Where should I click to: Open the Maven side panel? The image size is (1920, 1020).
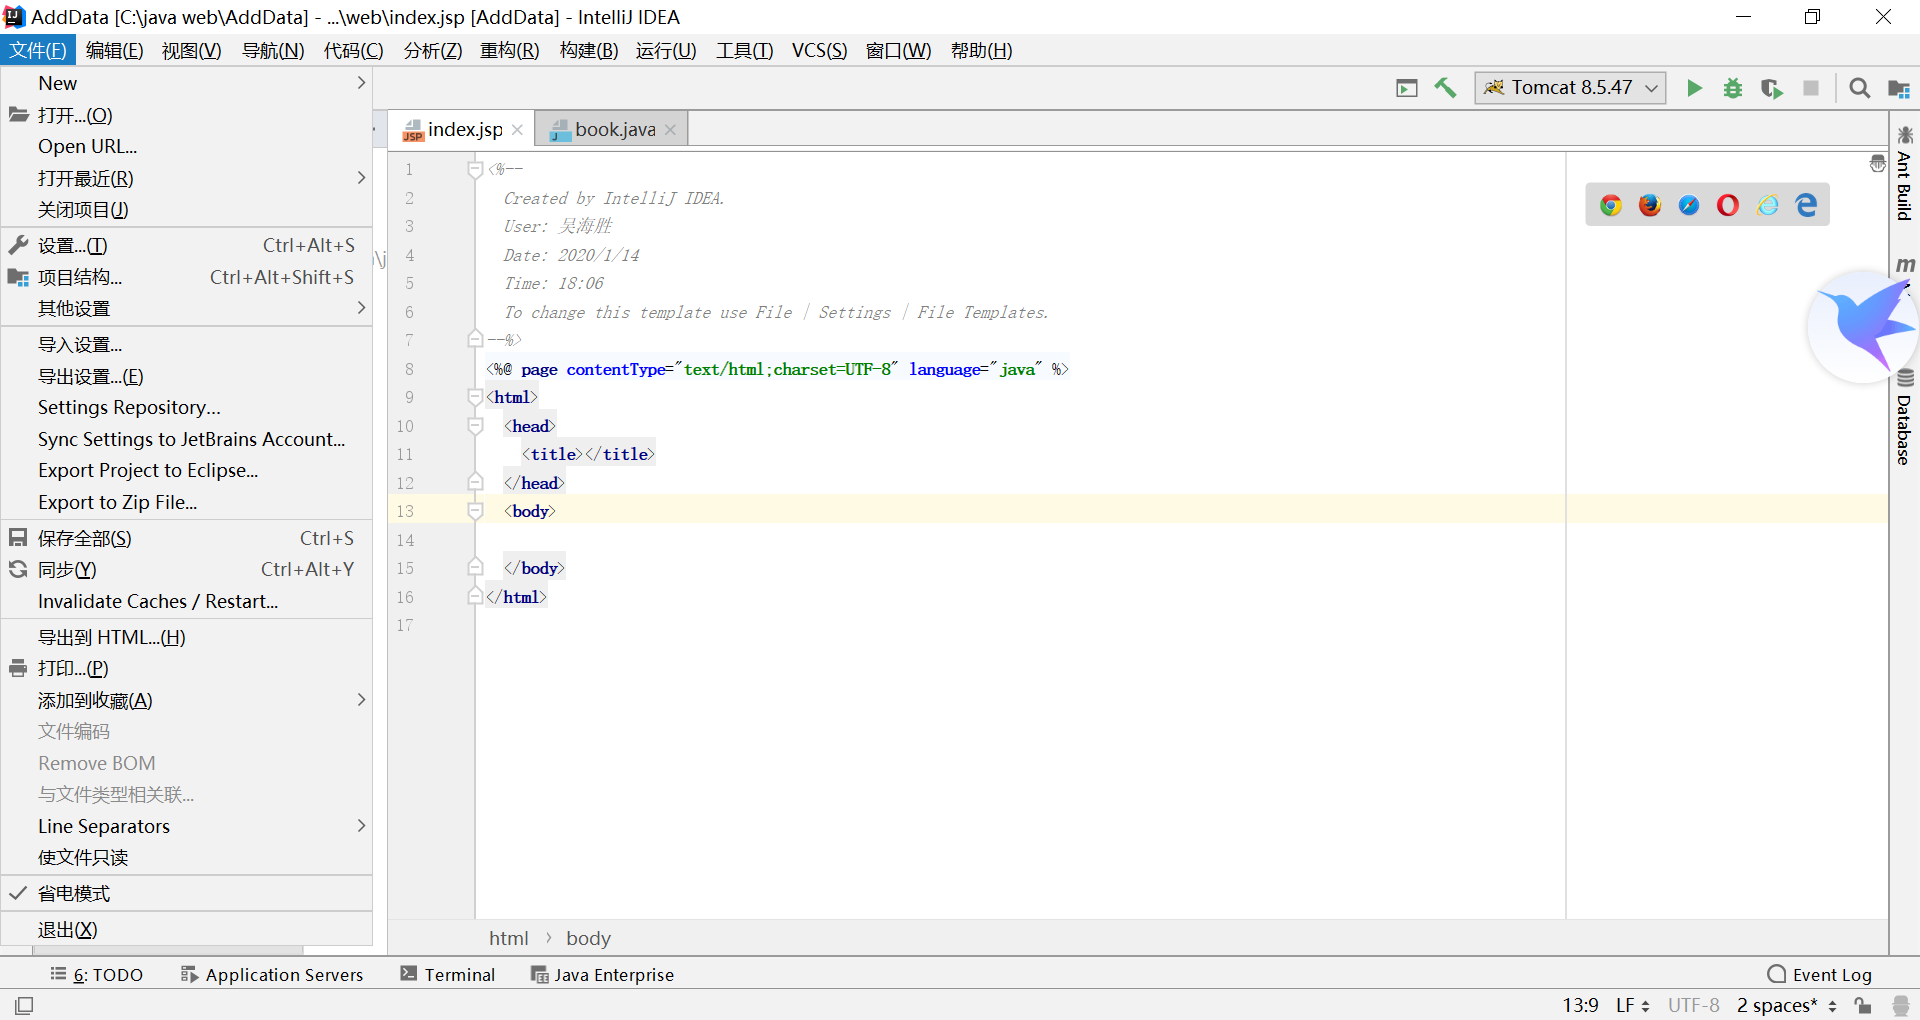1905,266
